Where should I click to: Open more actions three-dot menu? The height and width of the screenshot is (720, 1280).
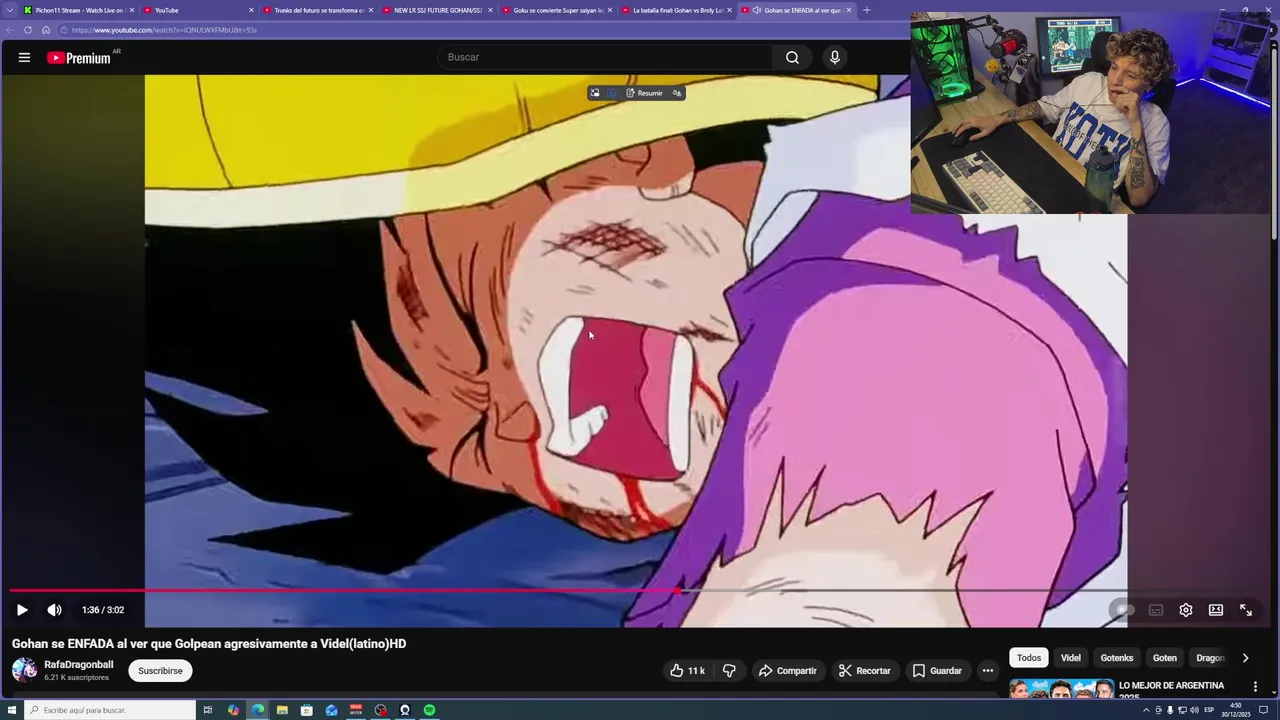pyautogui.click(x=988, y=671)
